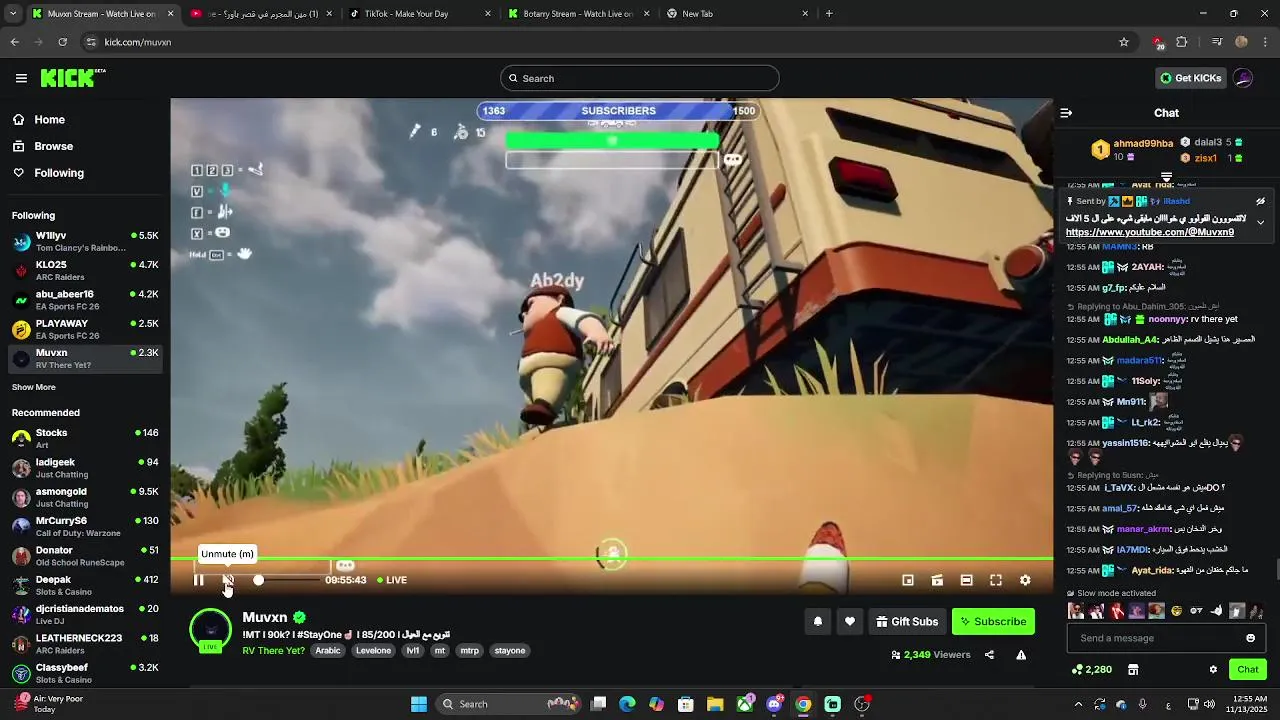Collapse the chat panel arrow icon

[x=1066, y=113]
